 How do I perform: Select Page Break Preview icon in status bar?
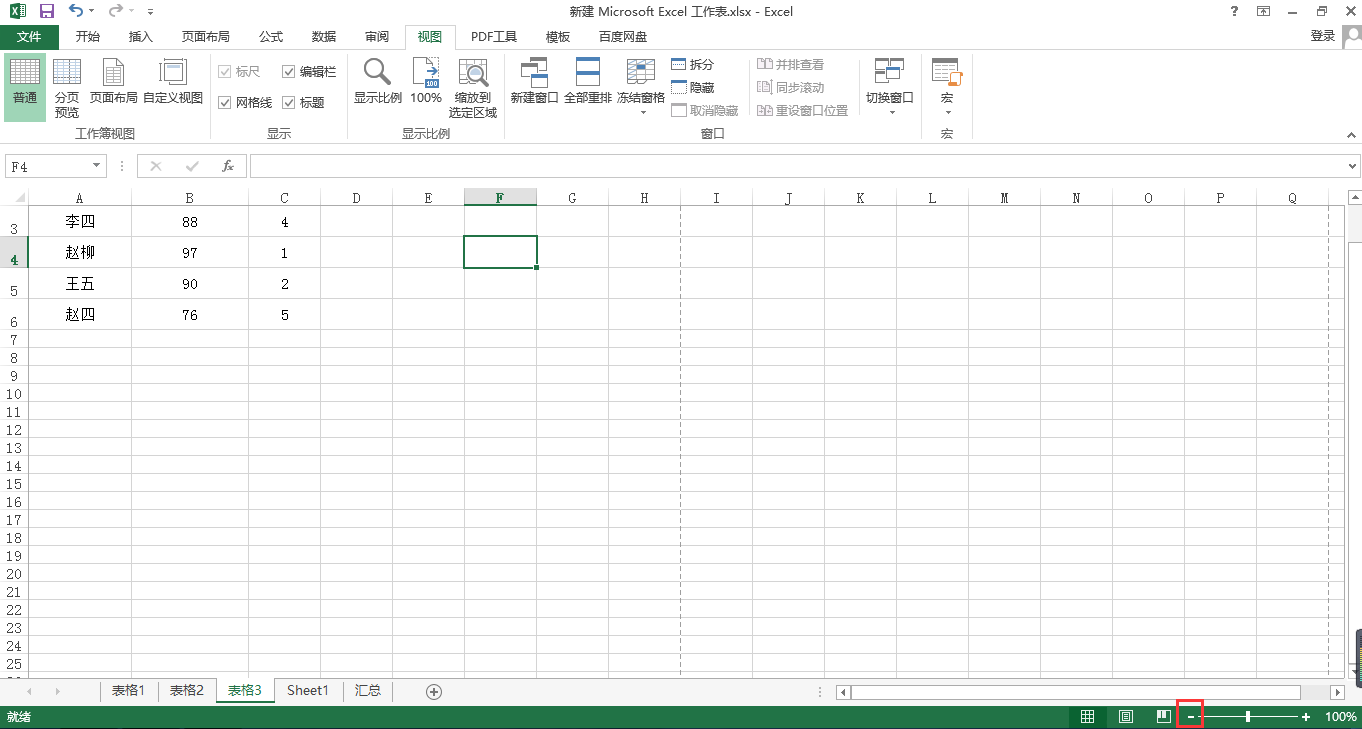point(1163,717)
